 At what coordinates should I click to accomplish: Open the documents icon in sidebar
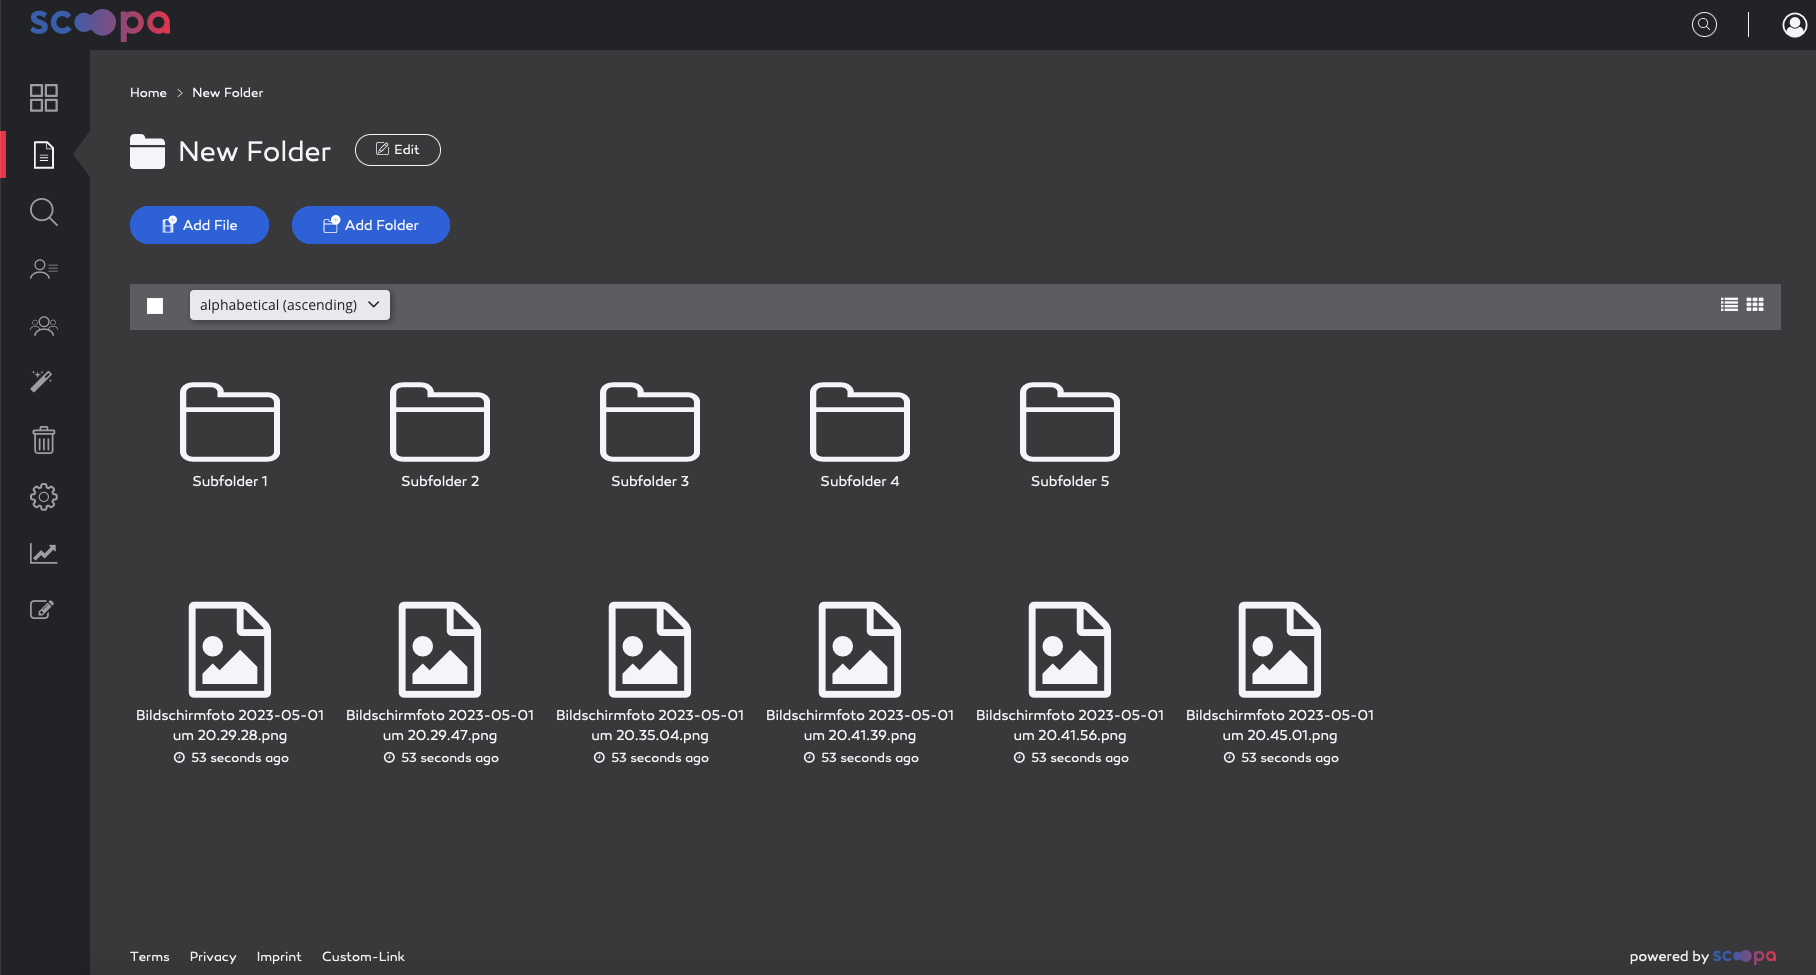coord(44,155)
